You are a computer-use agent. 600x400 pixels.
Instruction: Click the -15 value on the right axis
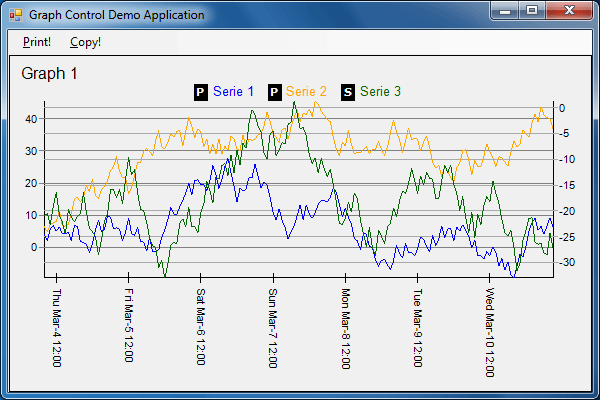click(567, 185)
